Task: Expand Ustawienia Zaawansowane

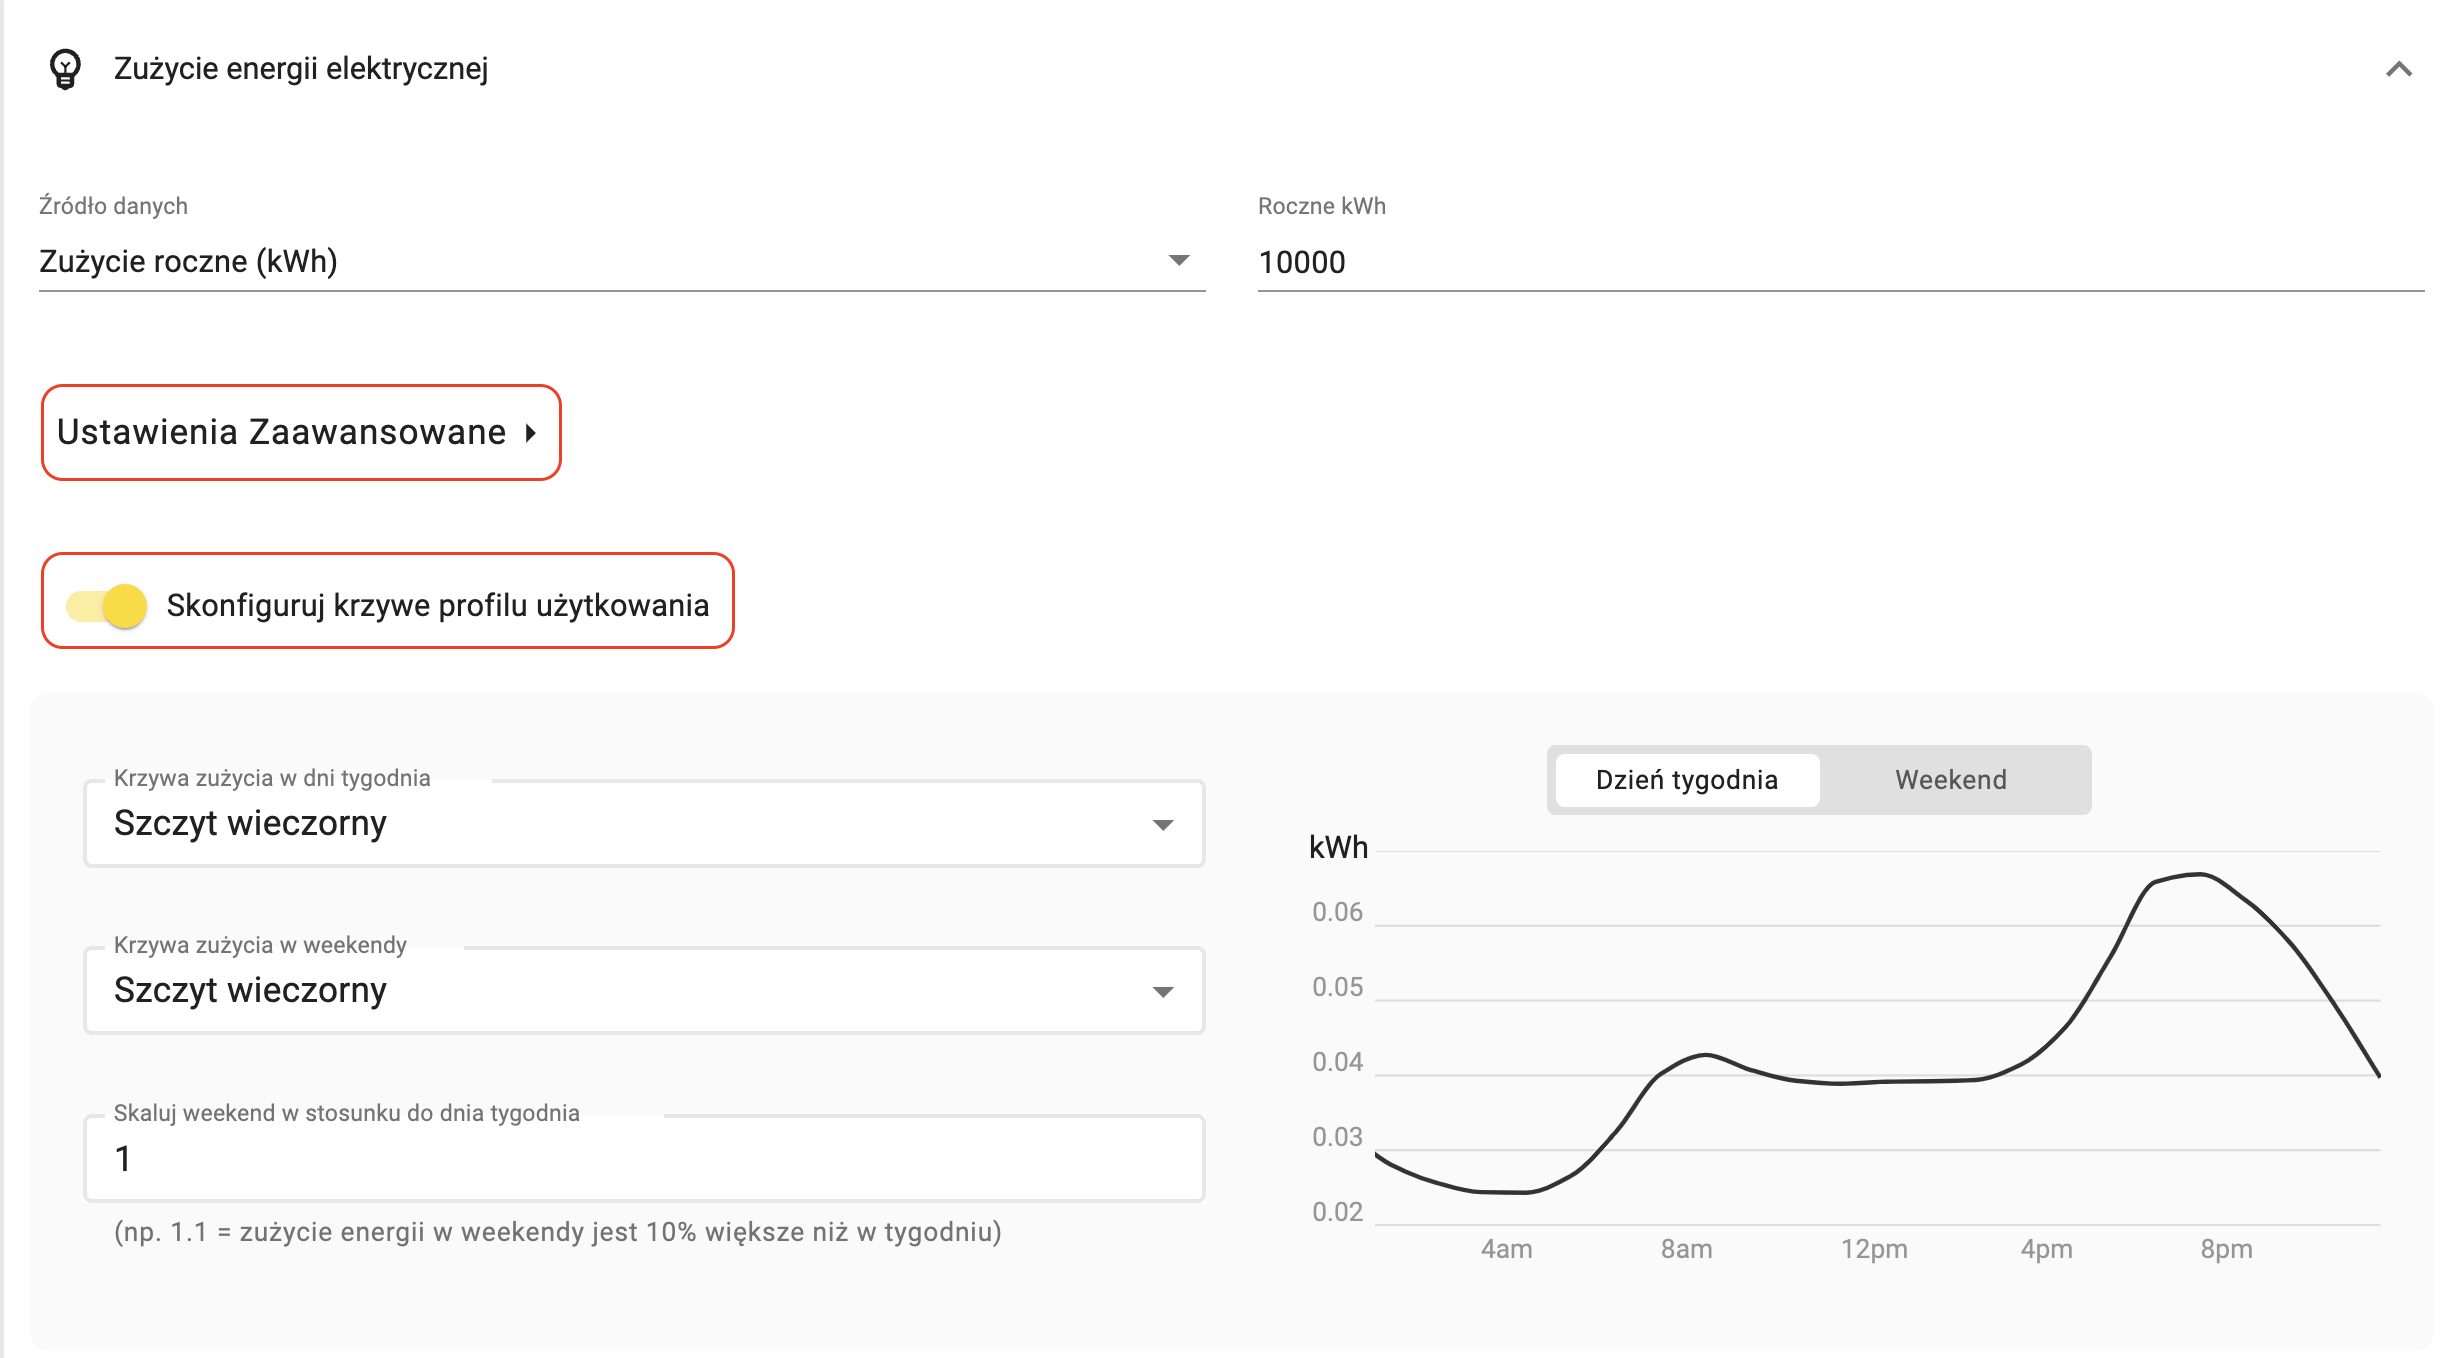Action: point(300,432)
